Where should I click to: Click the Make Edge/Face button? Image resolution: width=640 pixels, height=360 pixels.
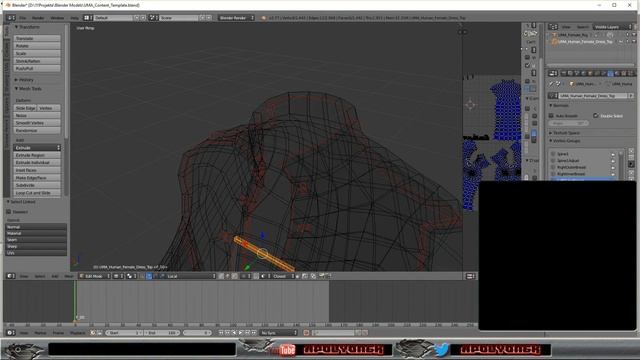(37, 178)
